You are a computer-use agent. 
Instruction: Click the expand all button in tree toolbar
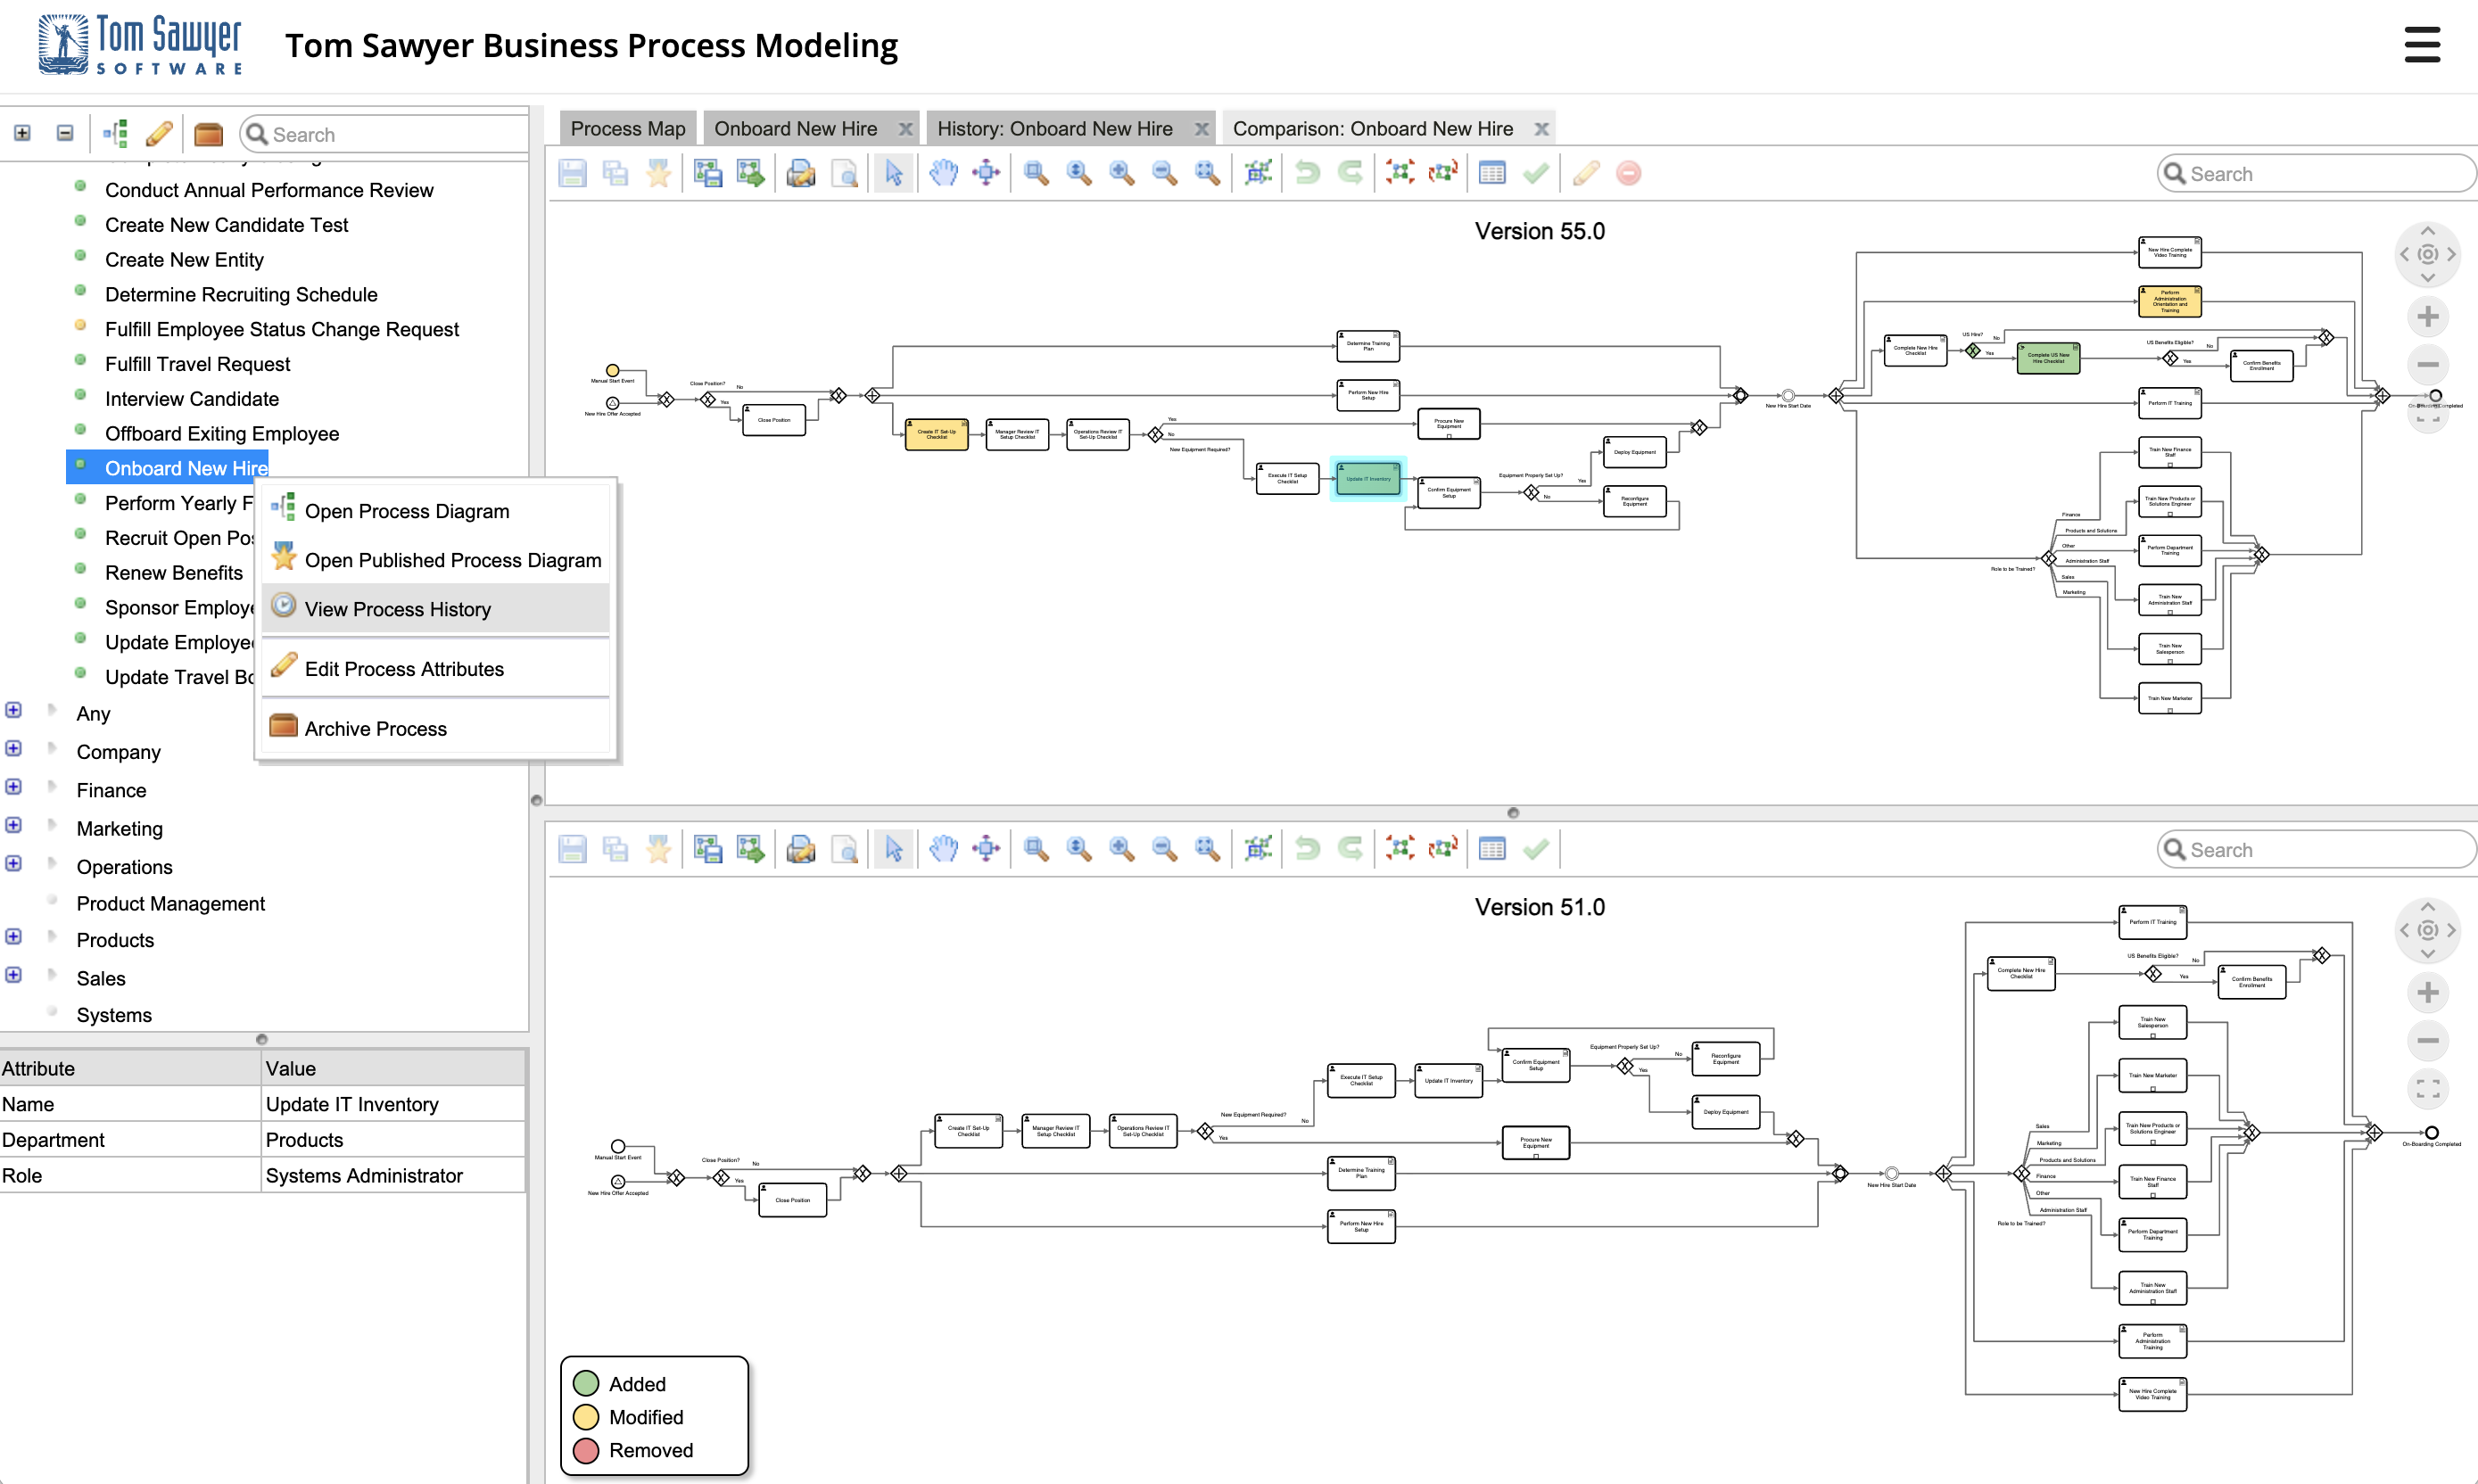tap(22, 133)
